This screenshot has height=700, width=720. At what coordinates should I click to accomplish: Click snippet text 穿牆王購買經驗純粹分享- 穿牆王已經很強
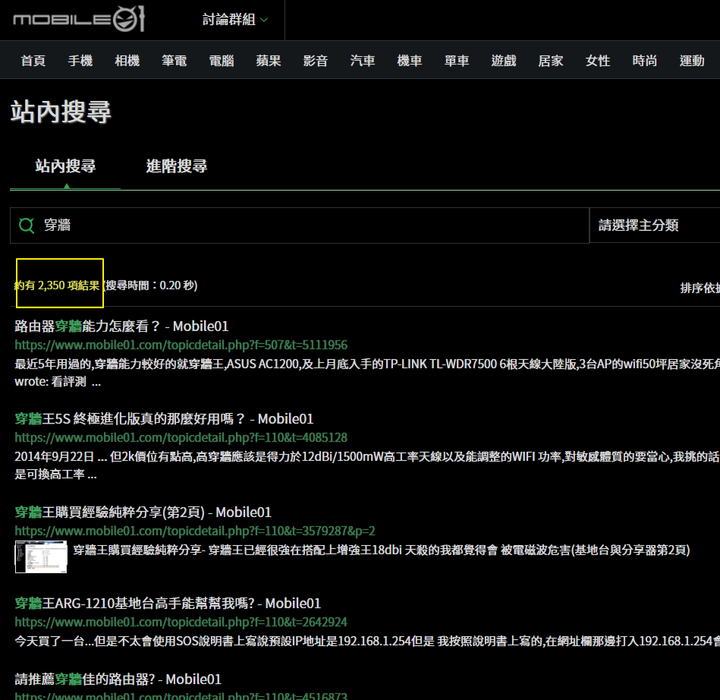(x=382, y=550)
